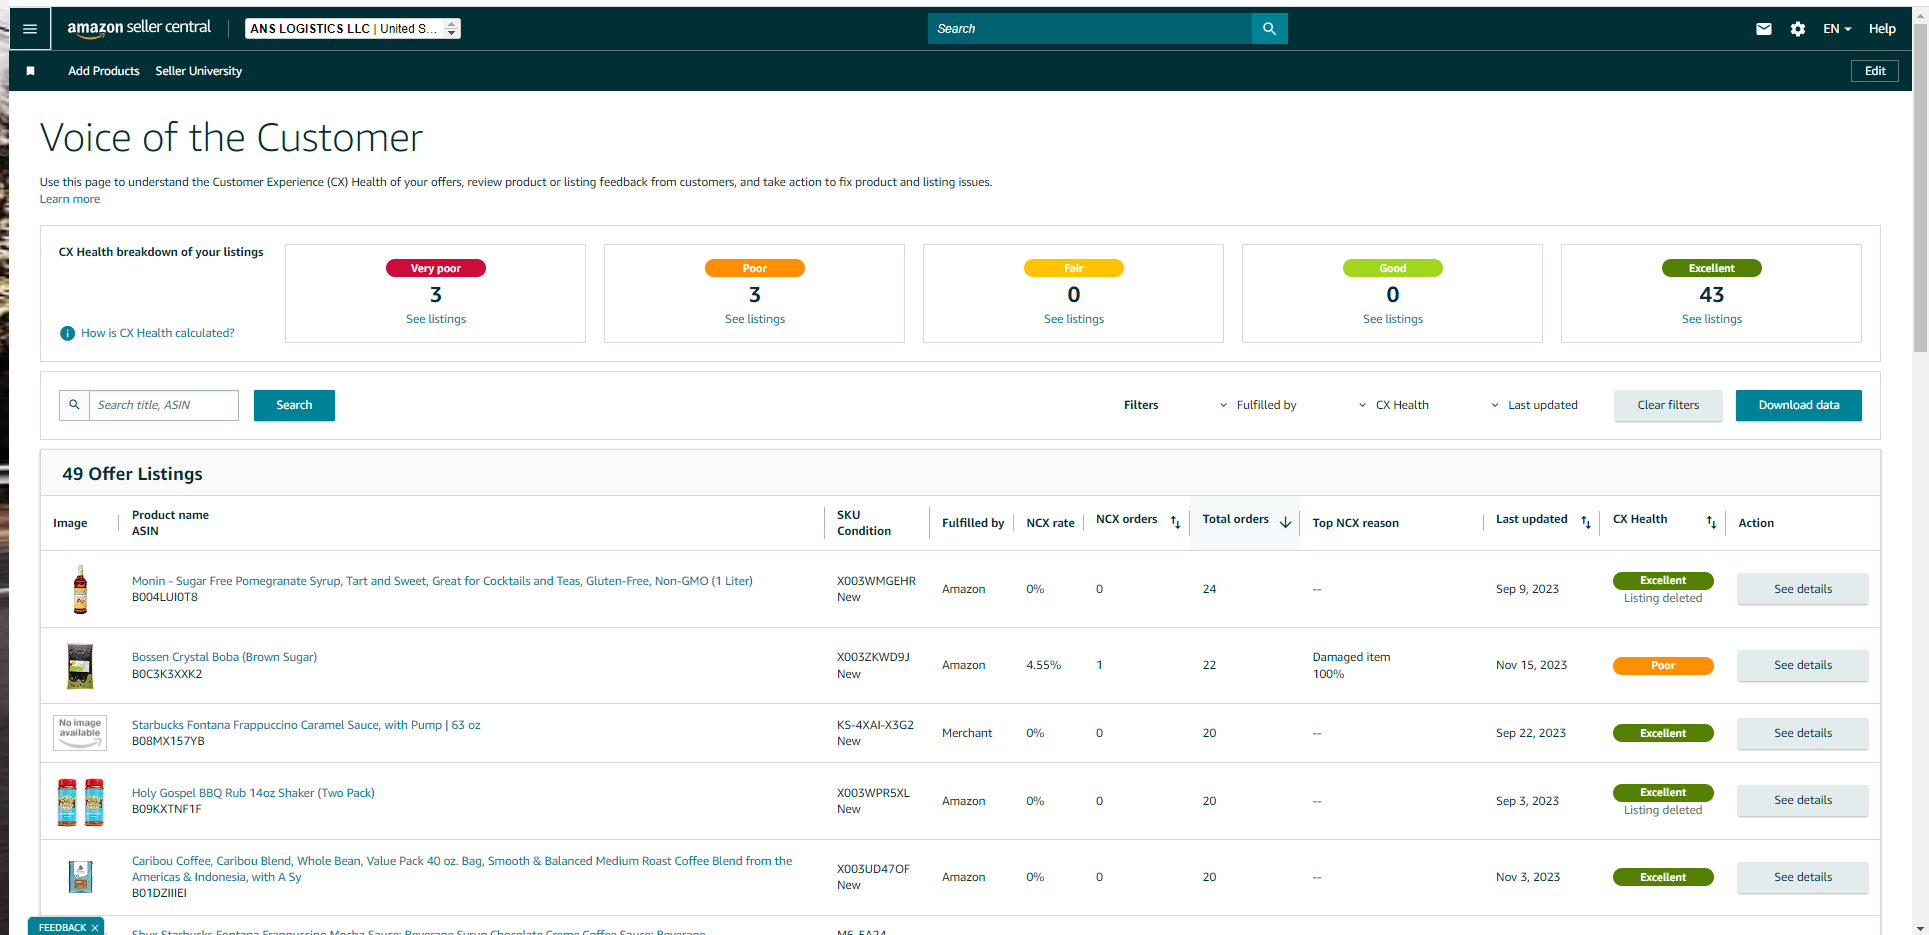Viewport: 1929px width, 935px height.
Task: Click the Amazon Seller Central logo
Action: click(139, 28)
